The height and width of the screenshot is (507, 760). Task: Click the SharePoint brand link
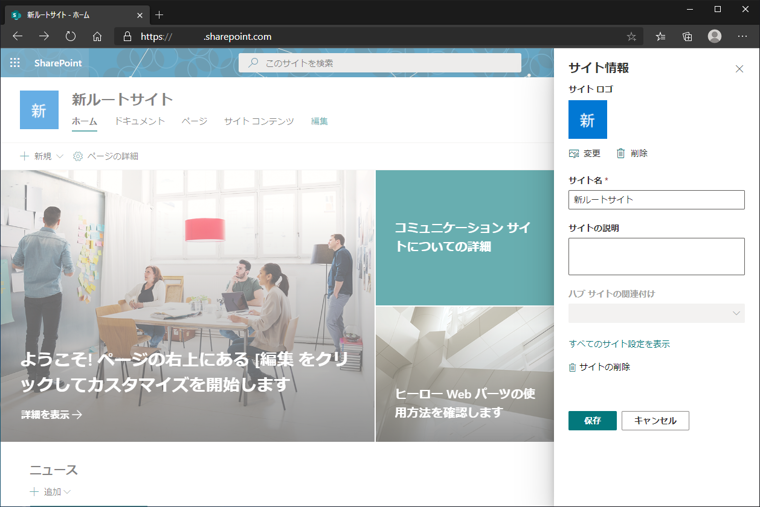pyautogui.click(x=58, y=63)
